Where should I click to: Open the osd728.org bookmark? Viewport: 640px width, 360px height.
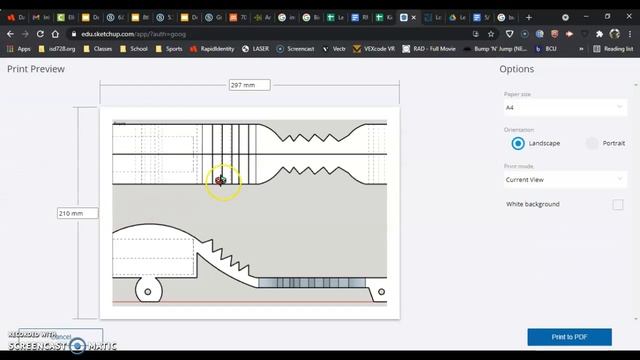(57, 49)
